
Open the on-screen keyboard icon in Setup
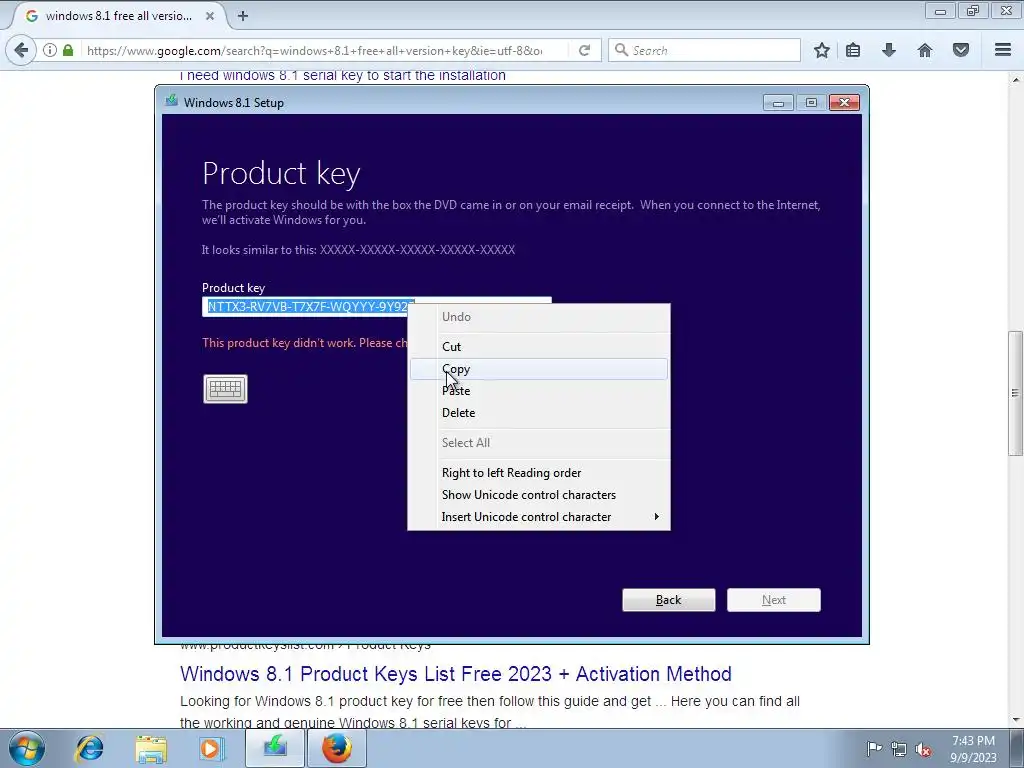tap(225, 389)
